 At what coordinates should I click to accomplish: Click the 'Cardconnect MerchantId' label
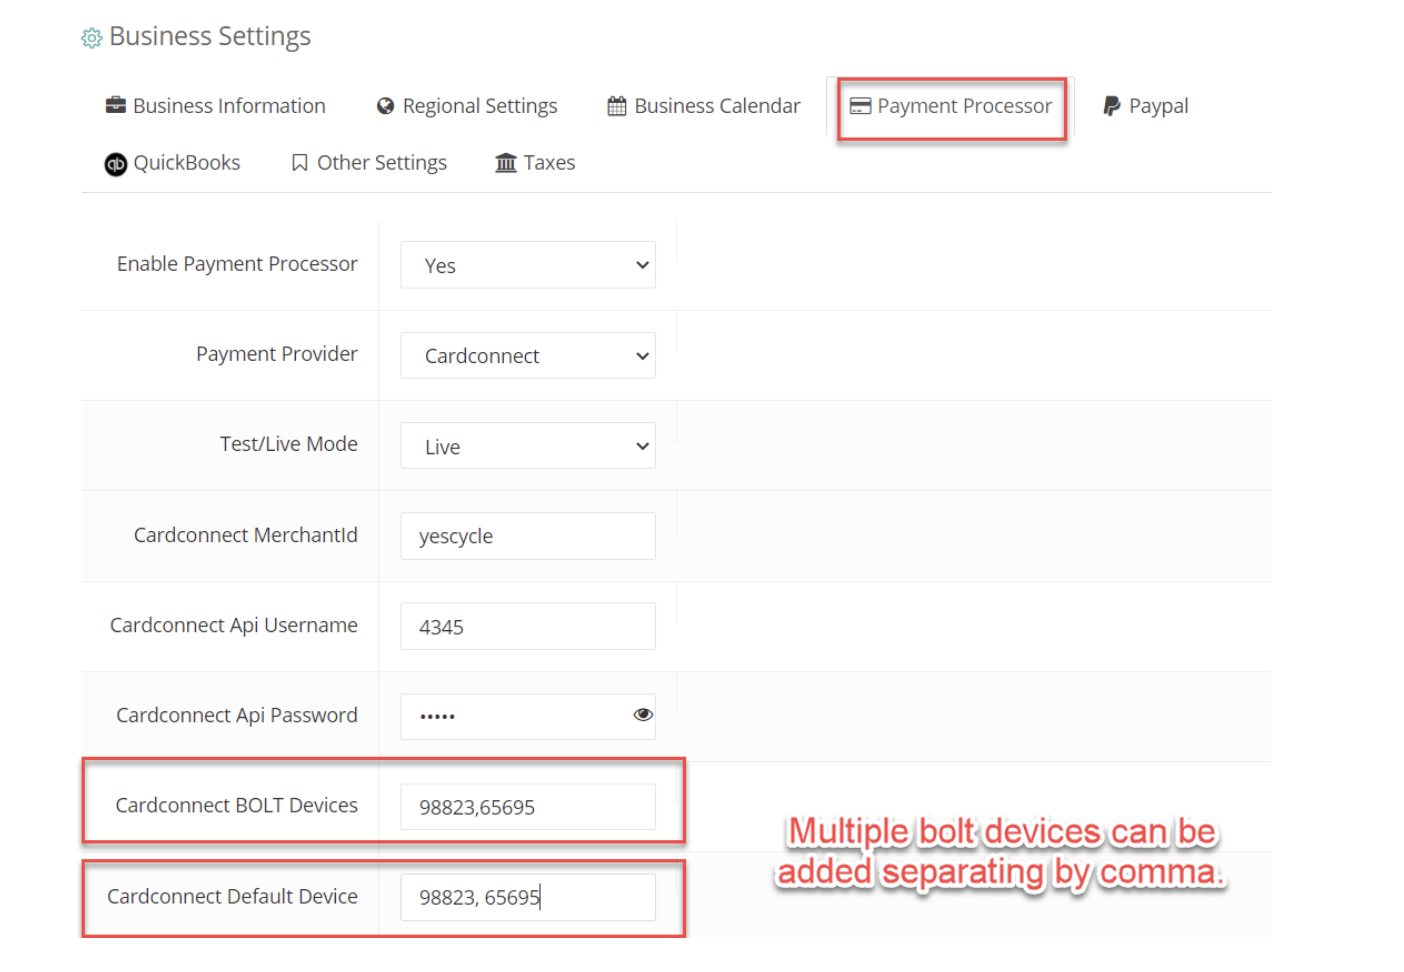pos(245,535)
